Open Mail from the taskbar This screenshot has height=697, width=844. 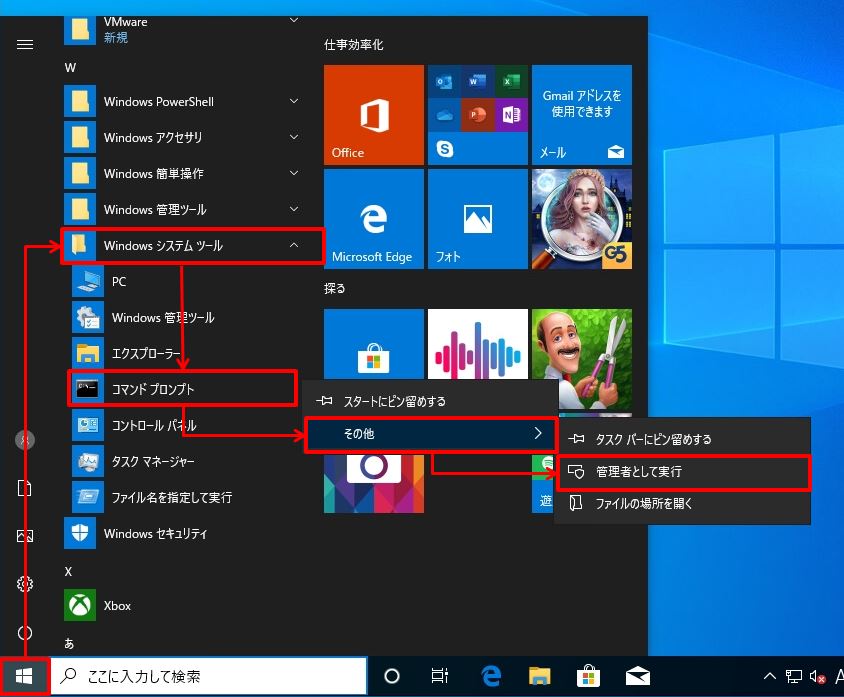coord(638,676)
